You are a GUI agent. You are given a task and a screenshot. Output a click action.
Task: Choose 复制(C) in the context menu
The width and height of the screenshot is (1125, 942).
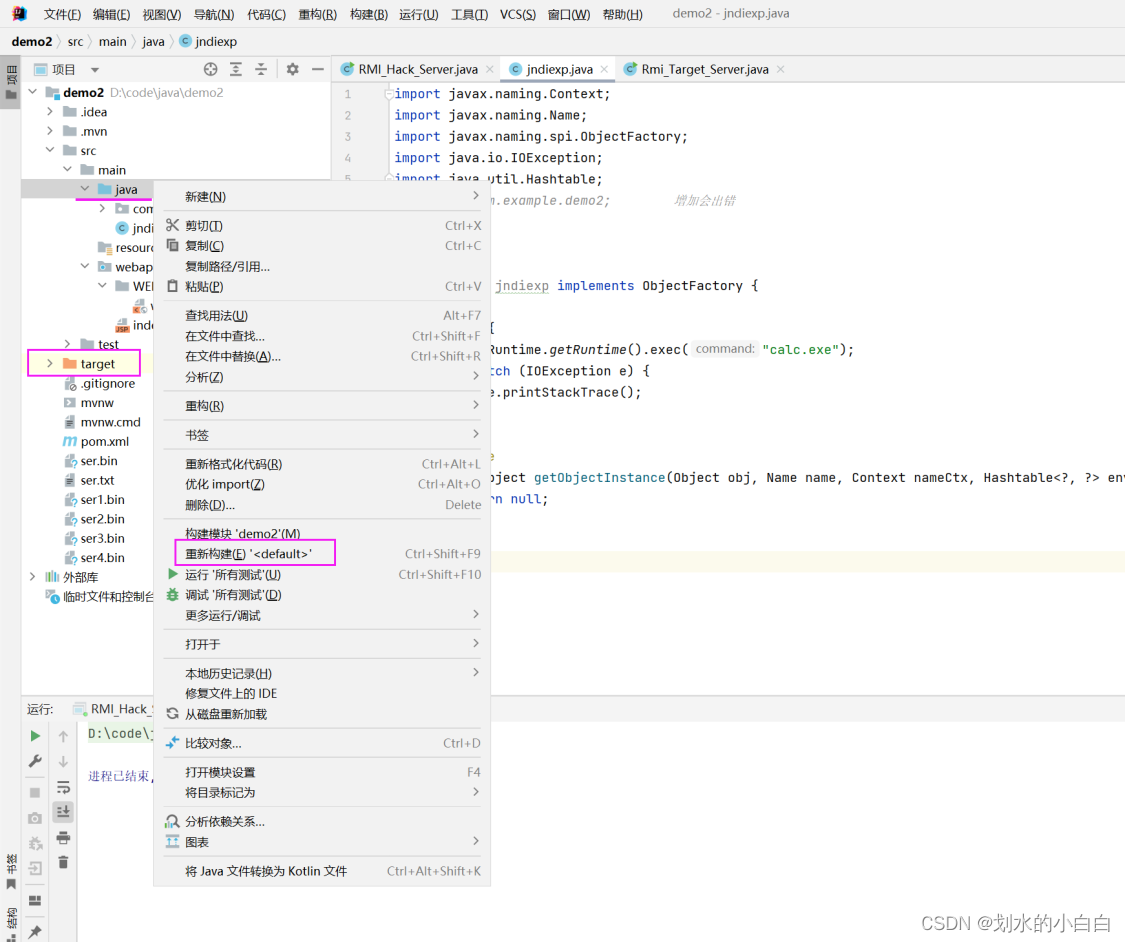pyautogui.click(x=321, y=245)
